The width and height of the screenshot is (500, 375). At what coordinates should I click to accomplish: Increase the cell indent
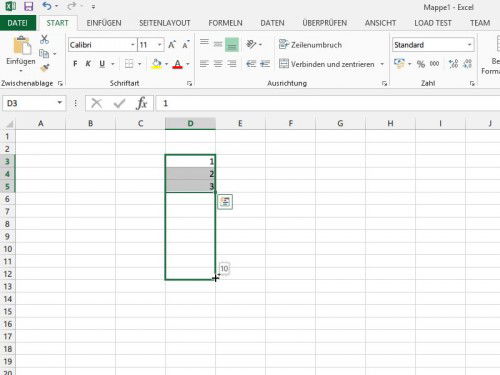pos(265,63)
